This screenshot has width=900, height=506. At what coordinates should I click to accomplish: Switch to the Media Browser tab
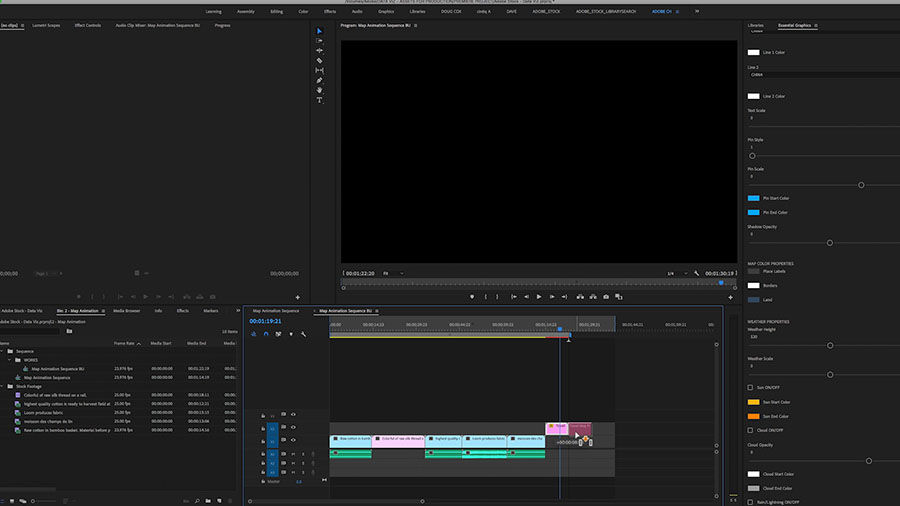[126, 310]
